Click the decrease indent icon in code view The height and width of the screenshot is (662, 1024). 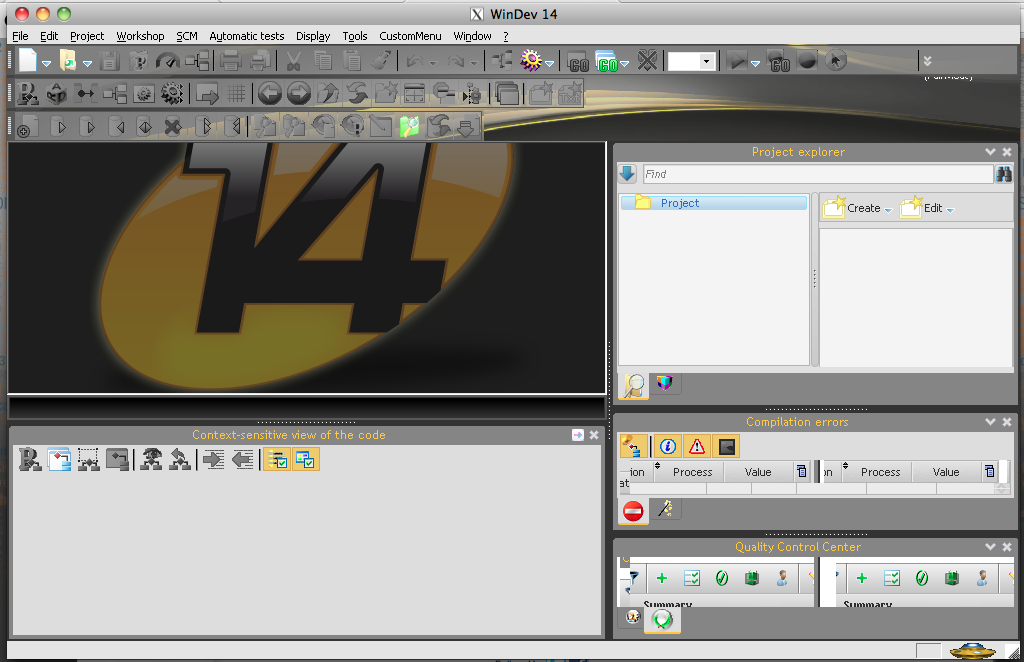click(242, 460)
